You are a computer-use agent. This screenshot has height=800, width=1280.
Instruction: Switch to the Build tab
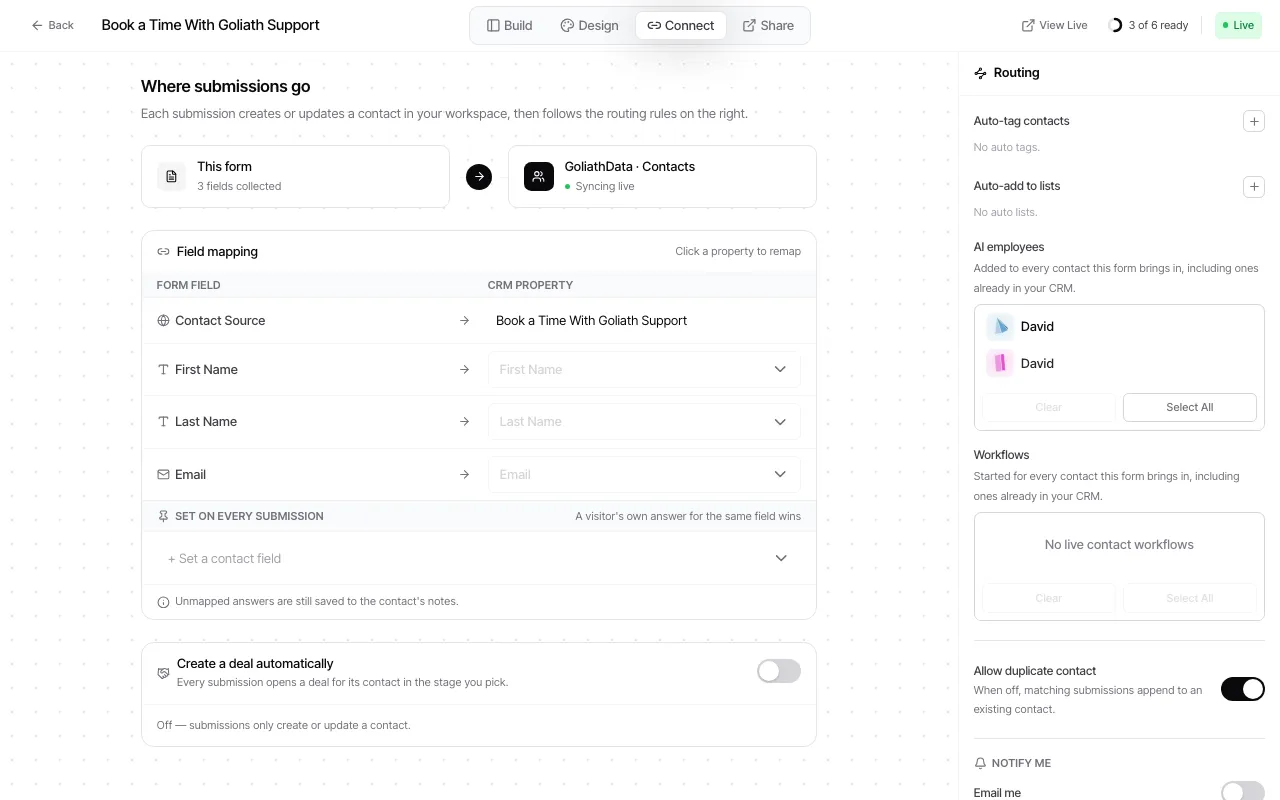click(510, 25)
